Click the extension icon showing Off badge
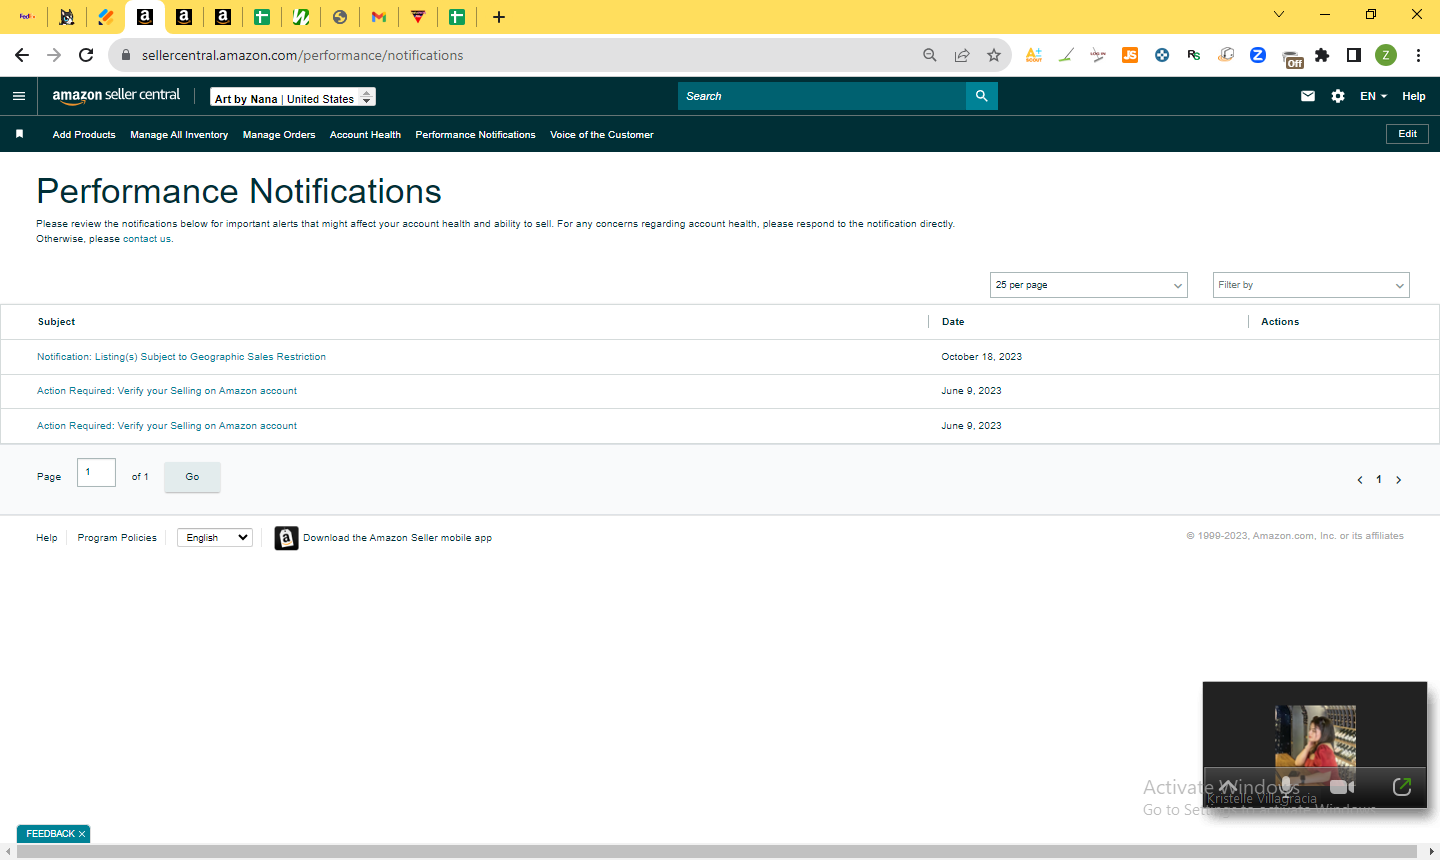This screenshot has height=860, width=1440. (1292, 58)
